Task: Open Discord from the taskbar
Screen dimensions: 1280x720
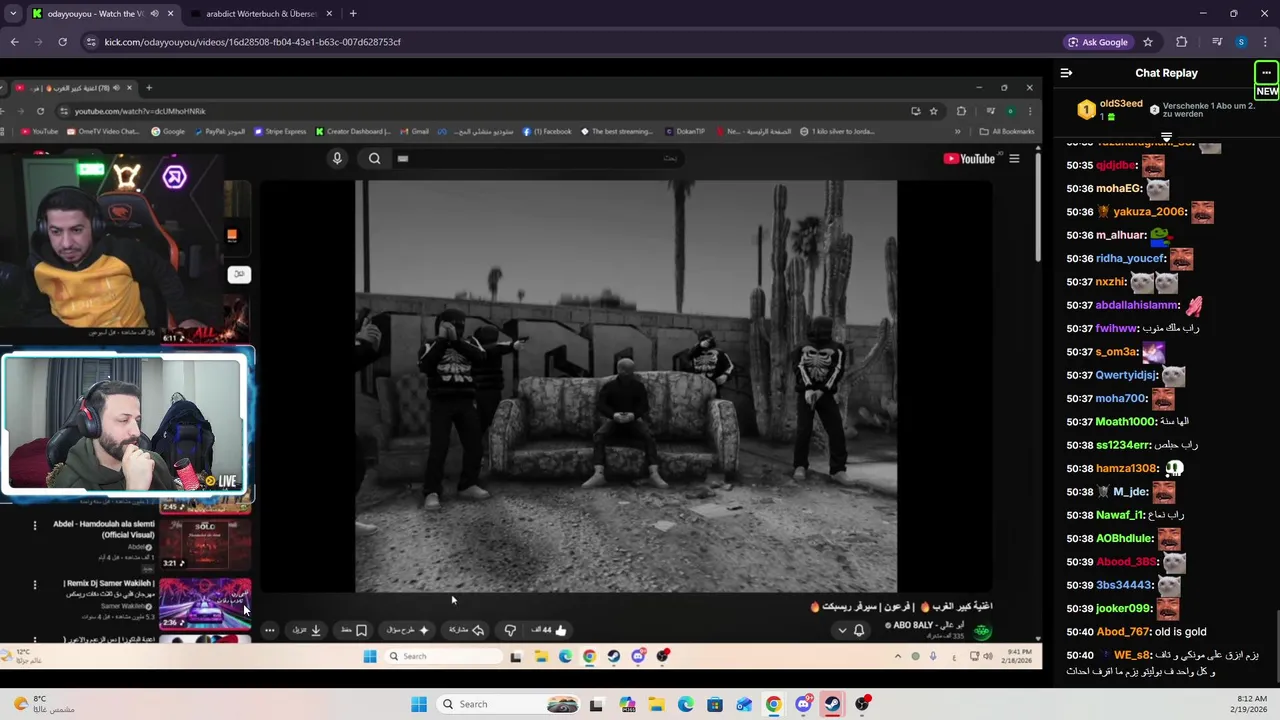Action: pyautogui.click(x=803, y=704)
